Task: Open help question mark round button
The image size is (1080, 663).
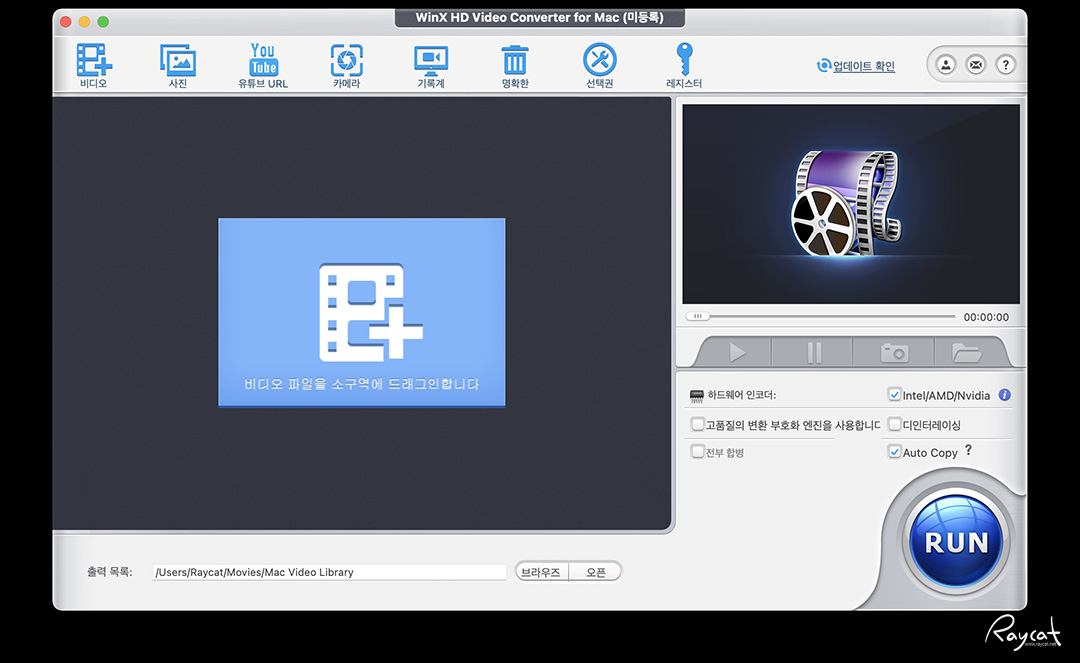Action: (1006, 65)
